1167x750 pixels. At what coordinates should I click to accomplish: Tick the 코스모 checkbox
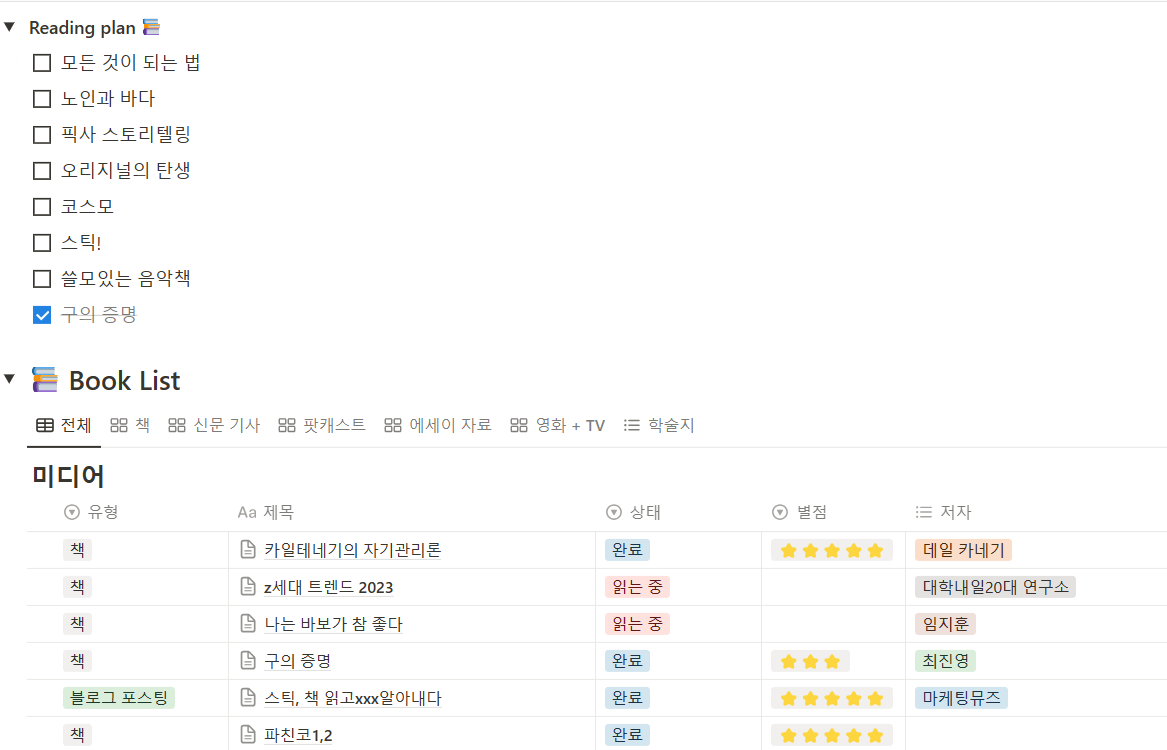[x=42, y=207]
